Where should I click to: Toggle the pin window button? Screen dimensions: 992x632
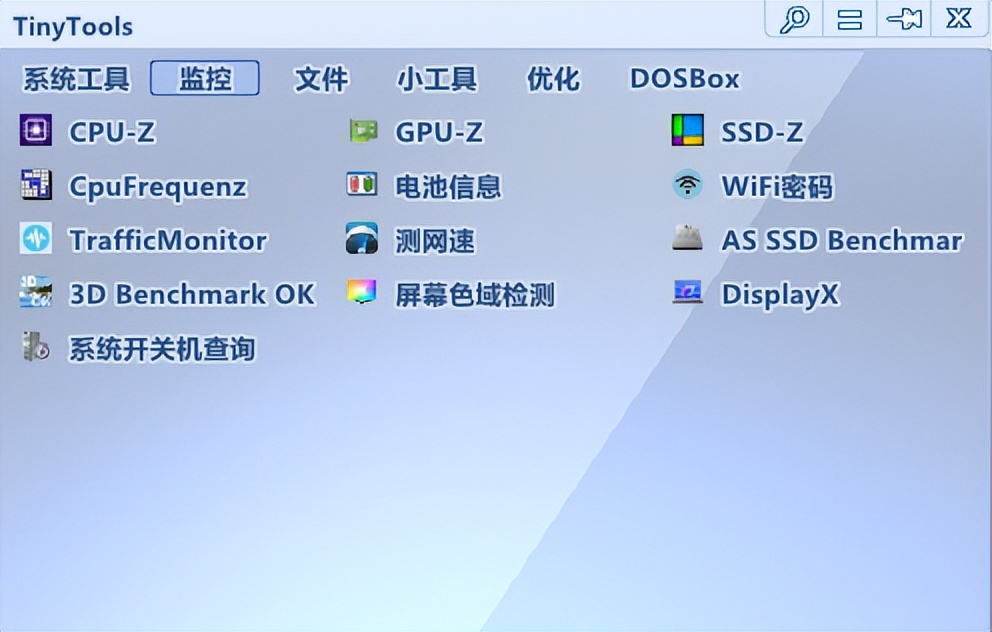click(x=905, y=19)
